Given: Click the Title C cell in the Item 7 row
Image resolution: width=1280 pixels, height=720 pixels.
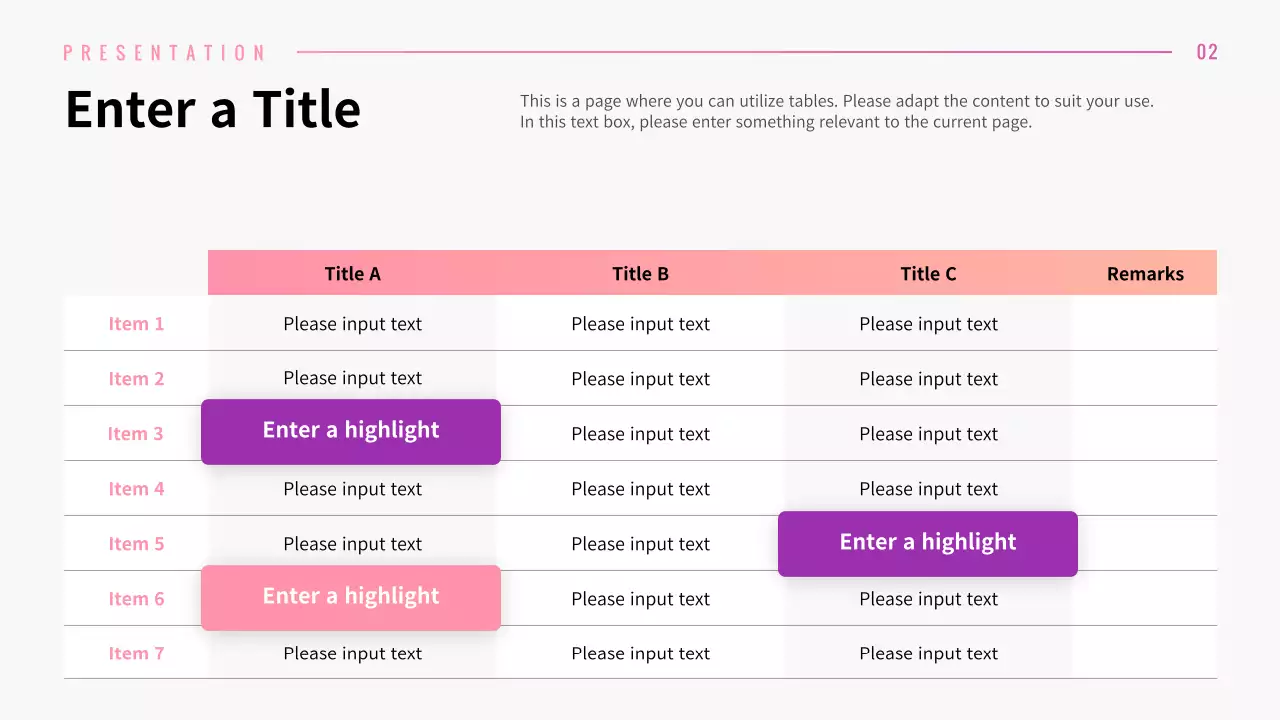Looking at the screenshot, I should (x=928, y=654).
